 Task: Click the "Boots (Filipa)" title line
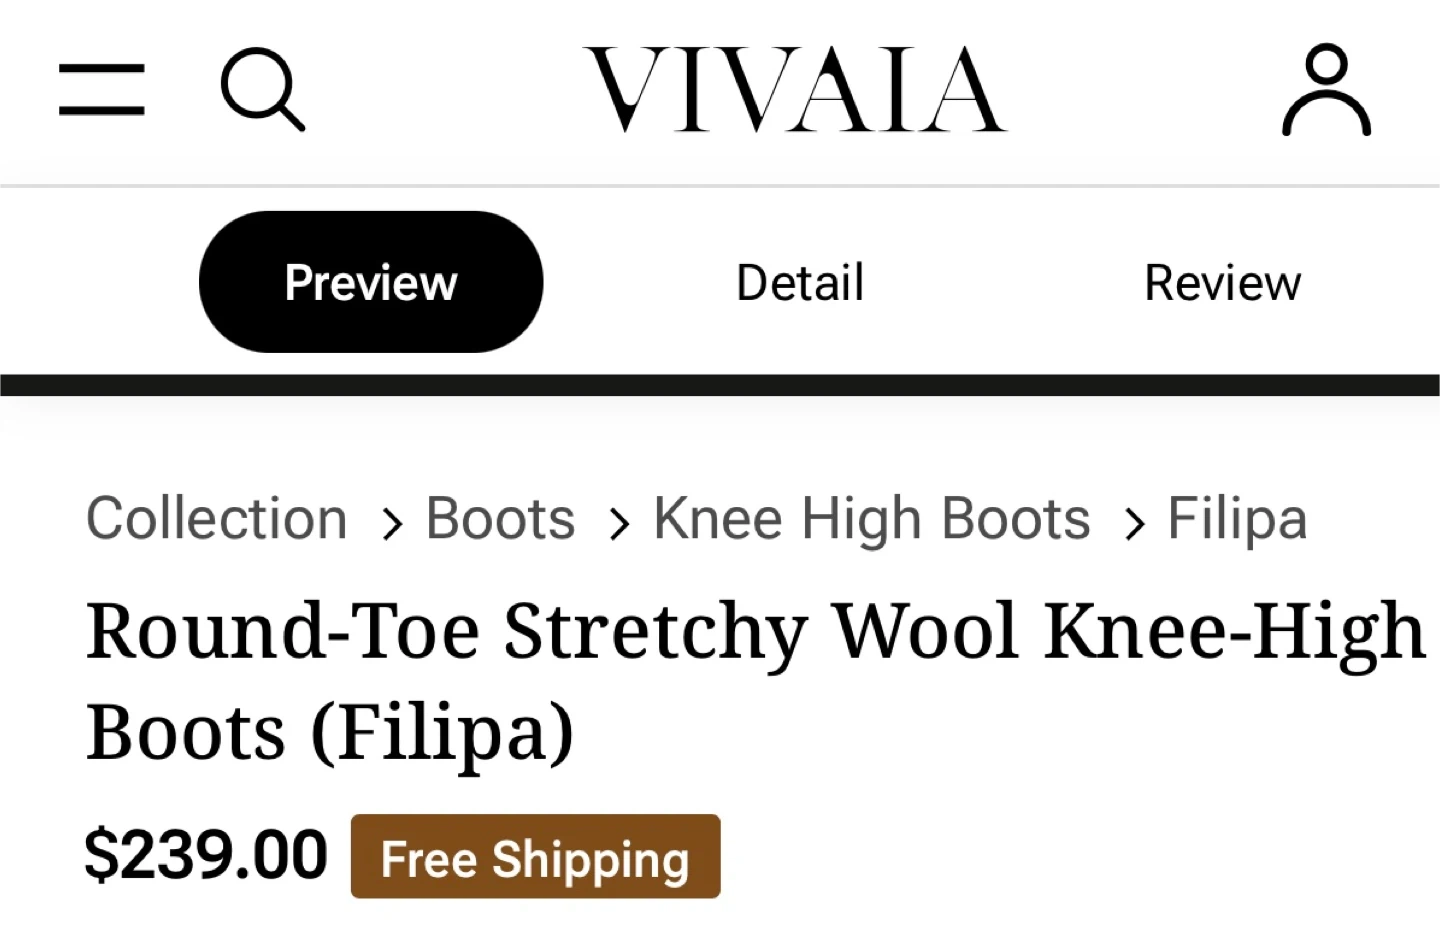330,733
